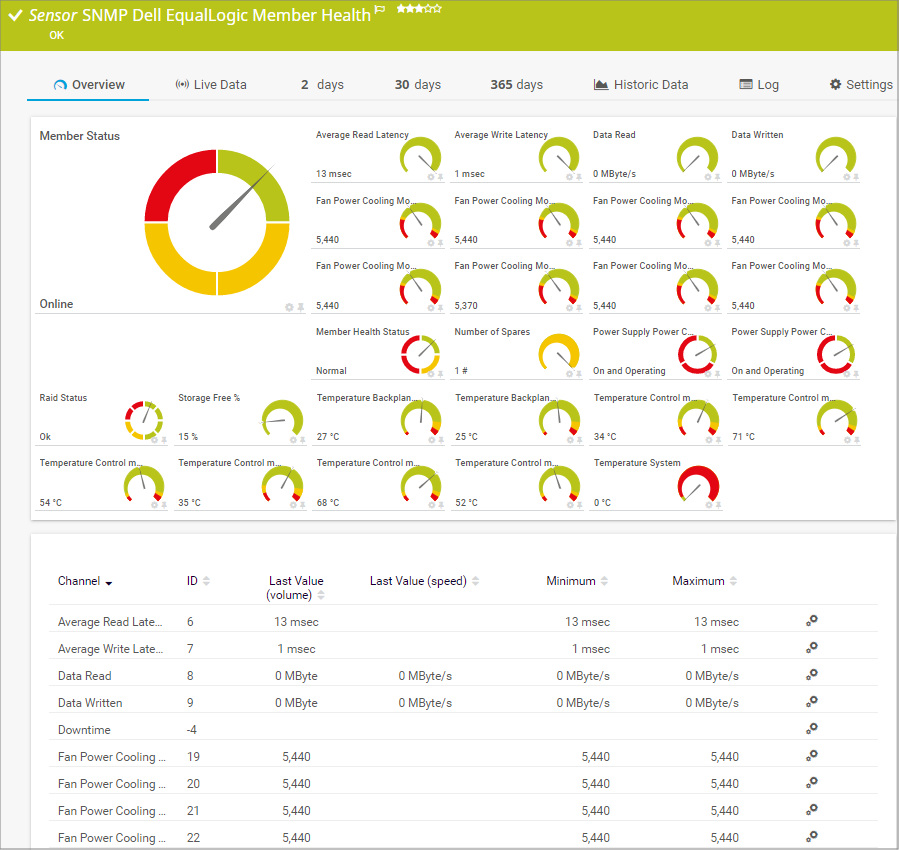Click the gear icon under Member Status gauge
899x850 pixels.
click(x=289, y=307)
